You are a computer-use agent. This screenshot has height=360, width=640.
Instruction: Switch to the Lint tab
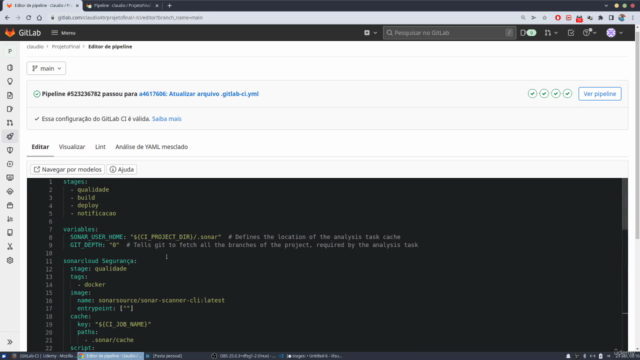[100, 147]
